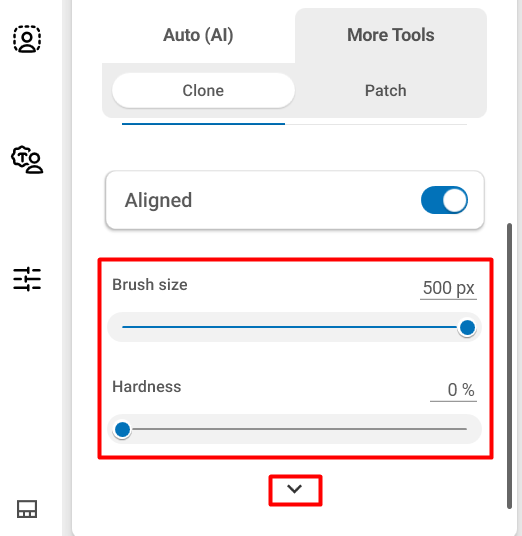This screenshot has width=522, height=536.
Task: Open the adjustments sliders panel icon
Action: [x=27, y=279]
